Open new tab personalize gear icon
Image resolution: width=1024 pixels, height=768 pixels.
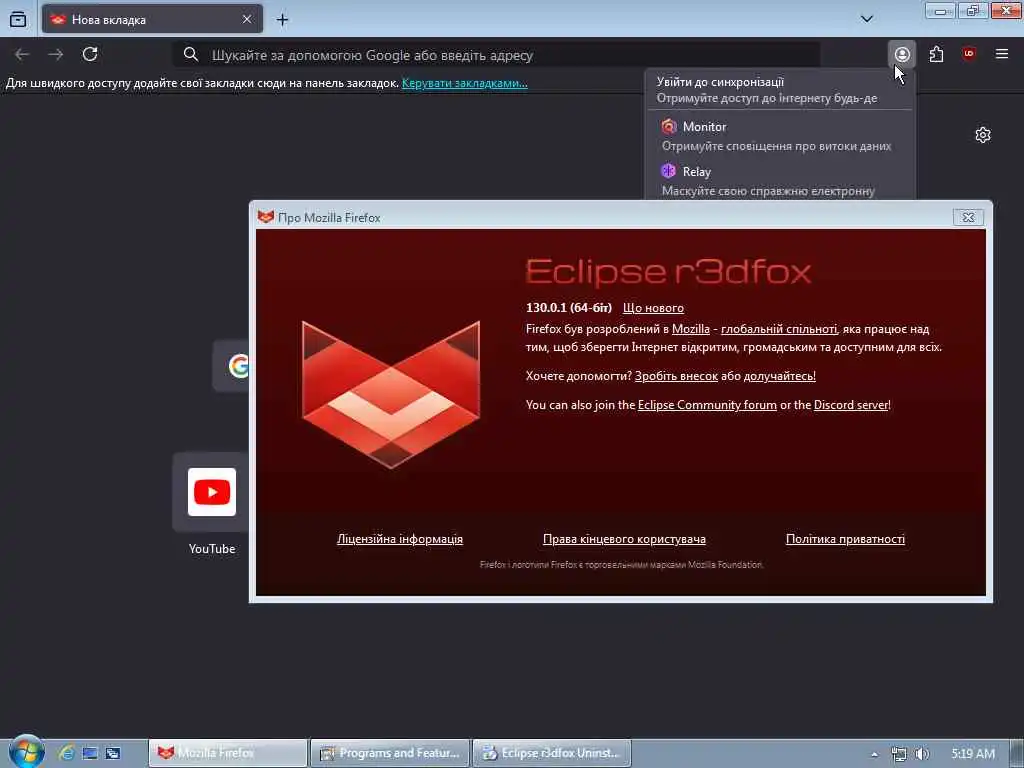[982, 135]
